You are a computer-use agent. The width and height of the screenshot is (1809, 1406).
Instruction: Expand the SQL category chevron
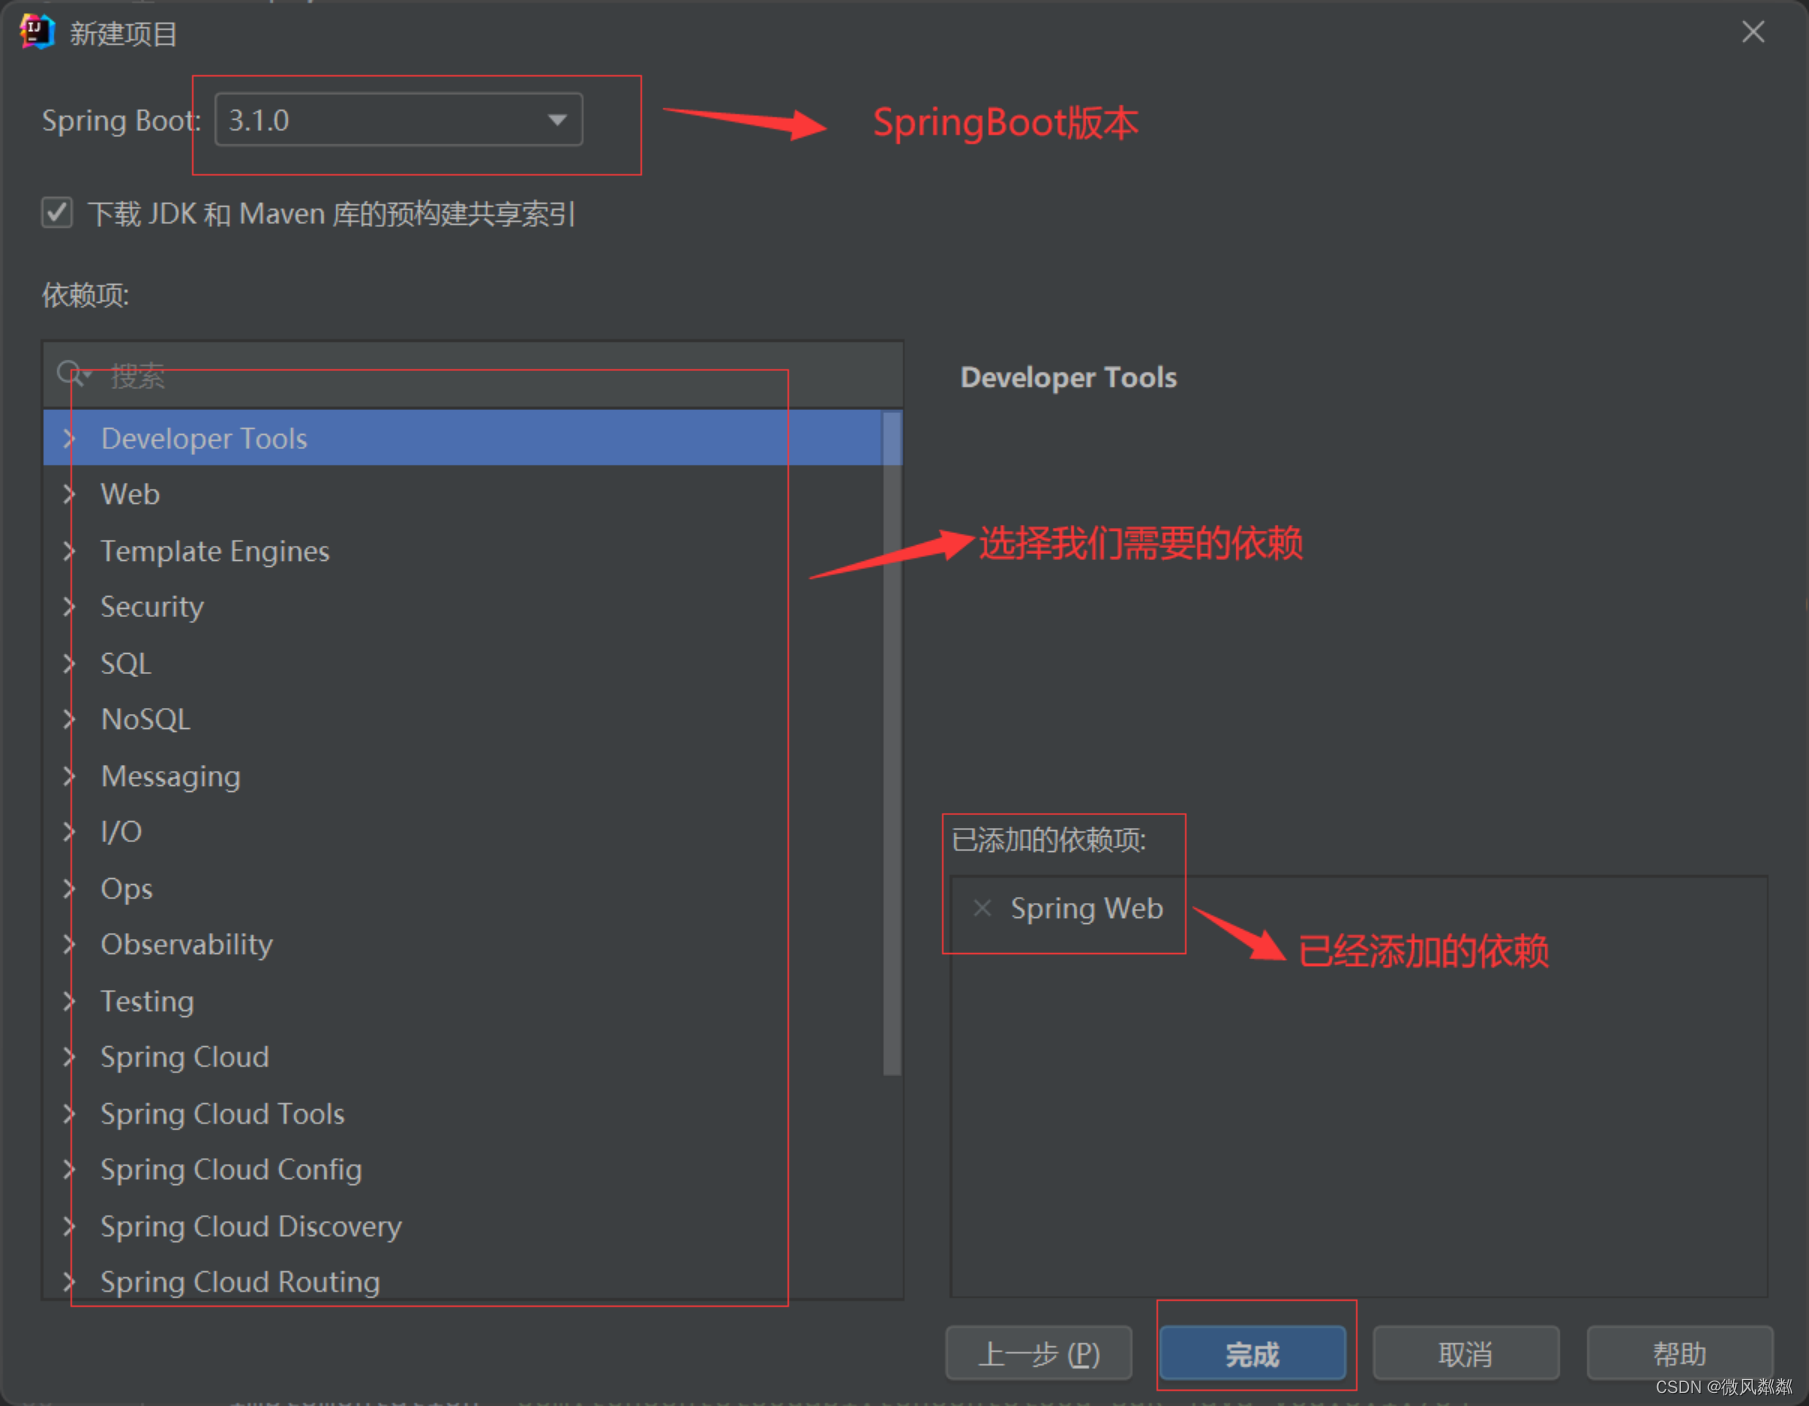(x=69, y=663)
